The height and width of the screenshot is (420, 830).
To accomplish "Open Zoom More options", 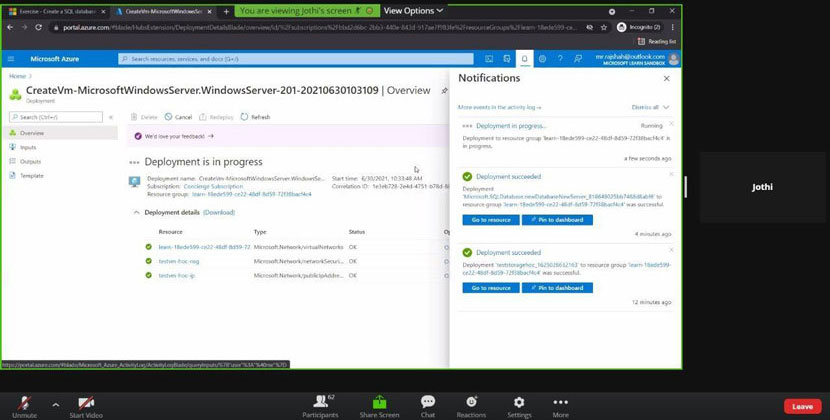I will (561, 407).
